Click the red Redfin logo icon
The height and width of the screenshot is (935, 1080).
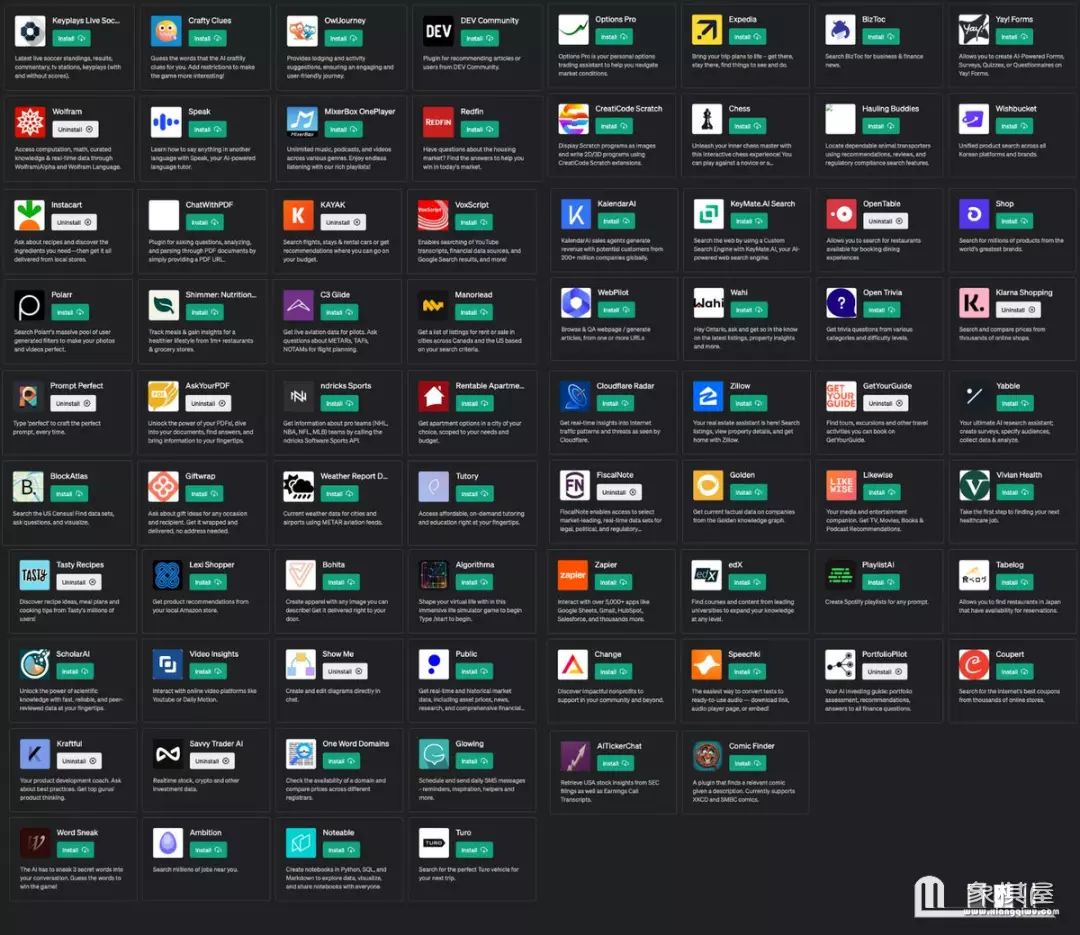[x=438, y=122]
